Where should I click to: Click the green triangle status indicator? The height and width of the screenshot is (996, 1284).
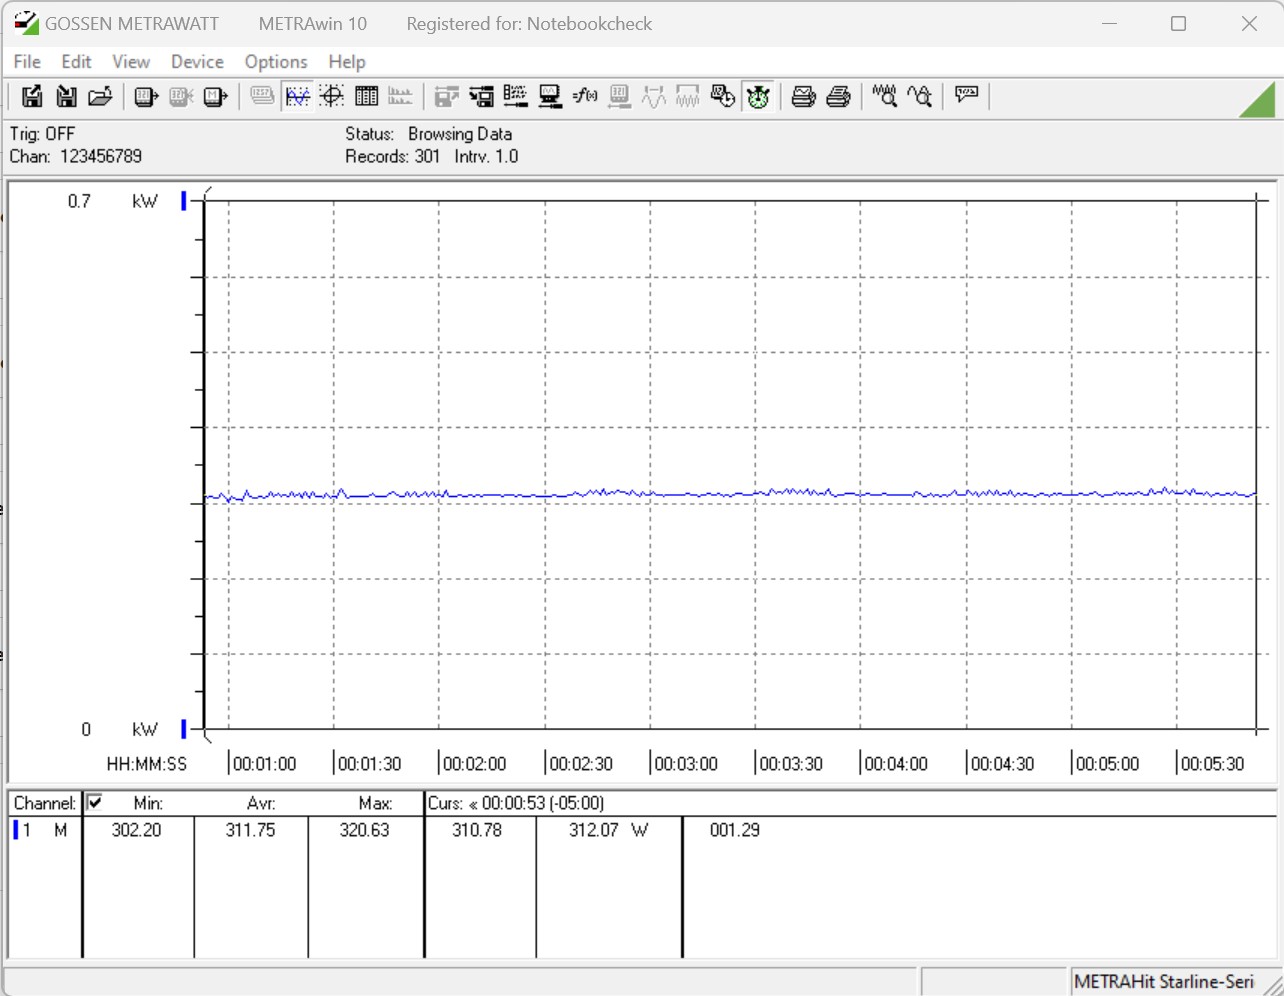(1257, 100)
